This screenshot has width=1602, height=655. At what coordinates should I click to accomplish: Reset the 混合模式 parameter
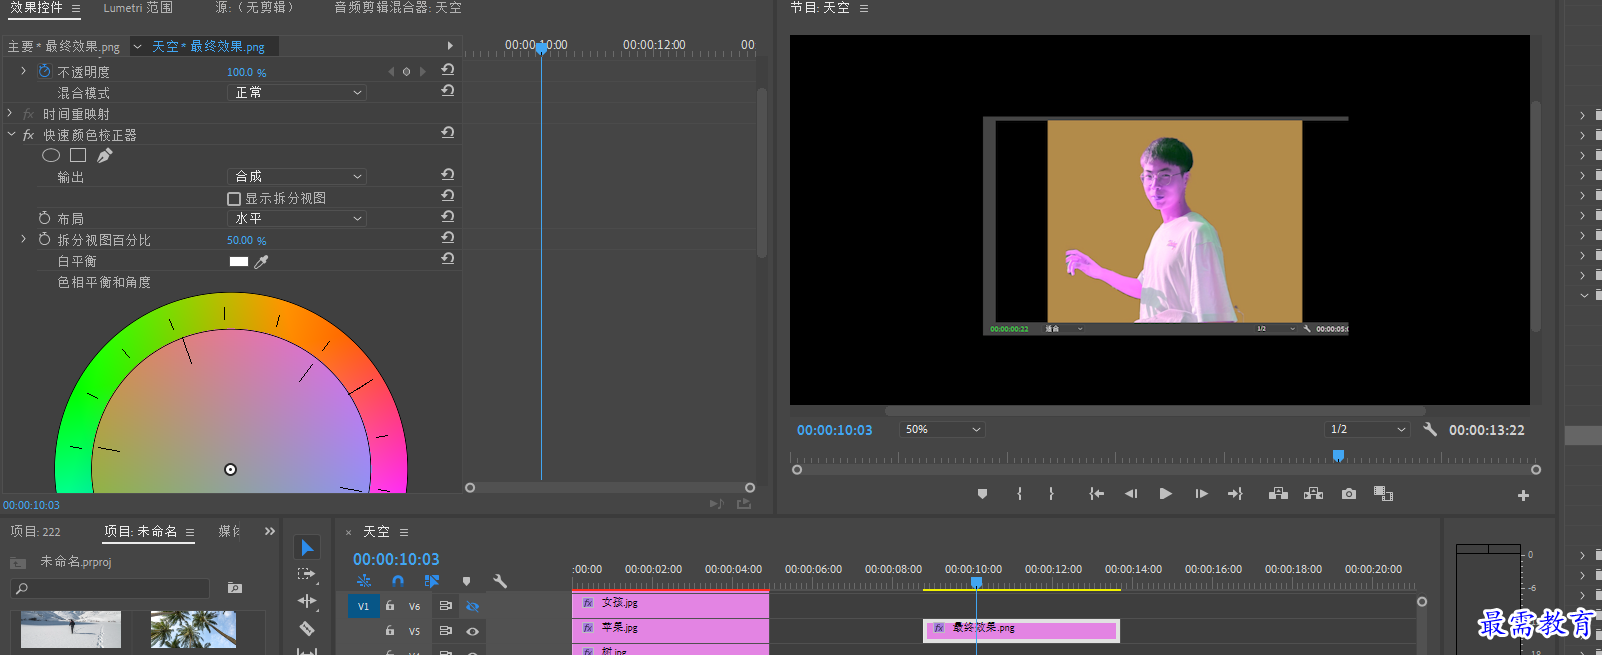(448, 91)
